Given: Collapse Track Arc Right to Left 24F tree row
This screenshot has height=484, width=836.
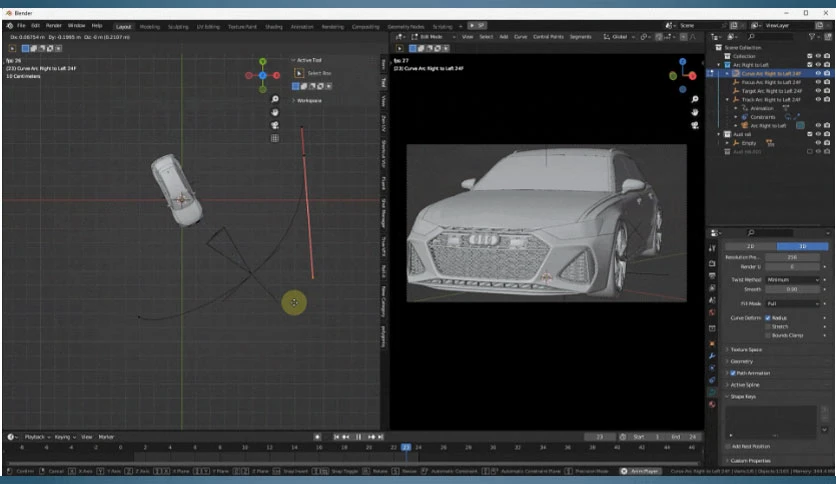Looking at the screenshot, I should coord(727,100).
